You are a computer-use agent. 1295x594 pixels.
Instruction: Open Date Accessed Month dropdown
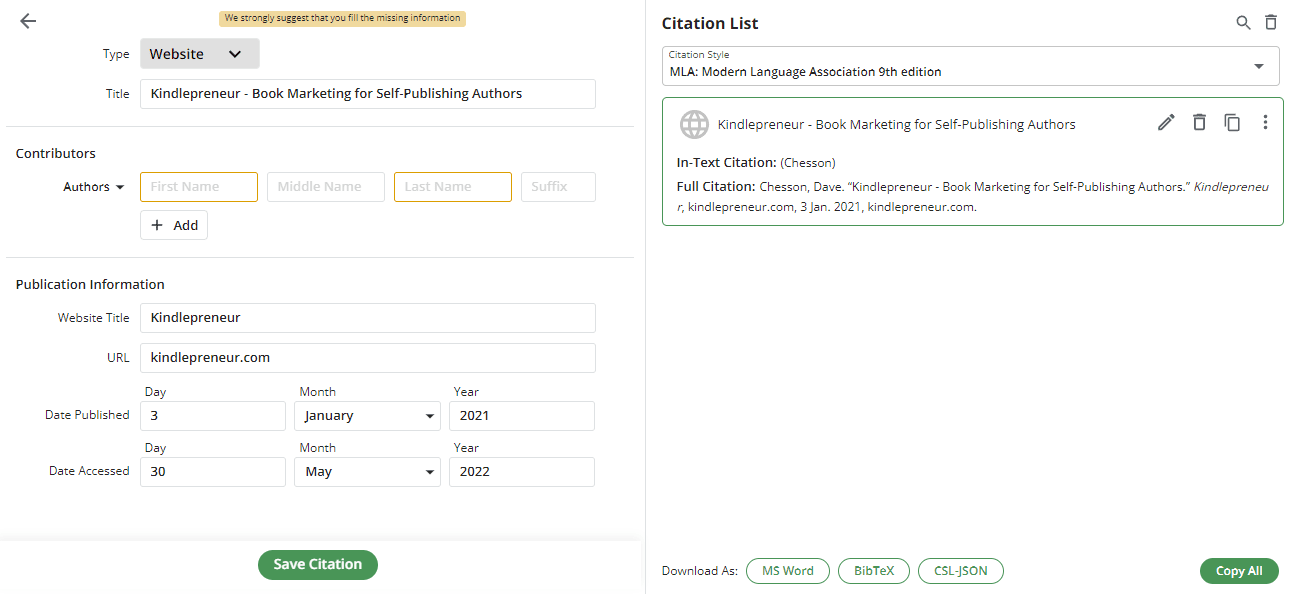pyautogui.click(x=367, y=472)
